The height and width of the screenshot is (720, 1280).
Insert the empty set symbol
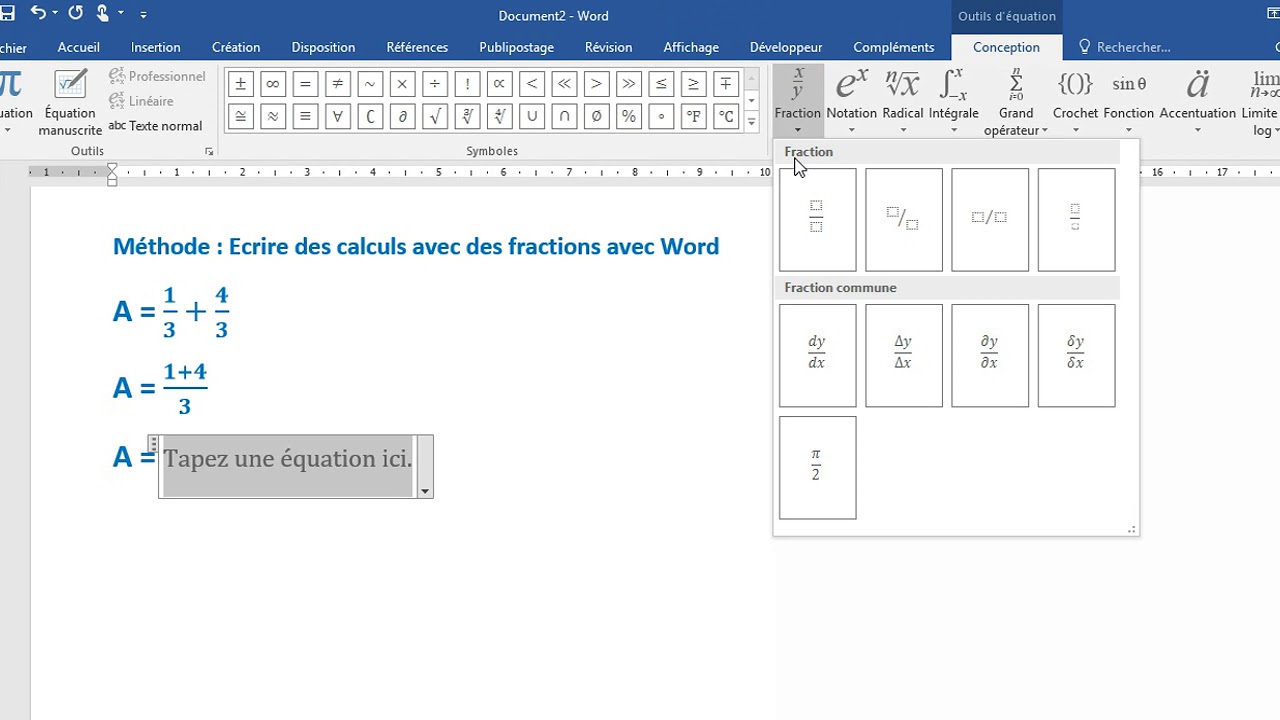[x=597, y=117]
